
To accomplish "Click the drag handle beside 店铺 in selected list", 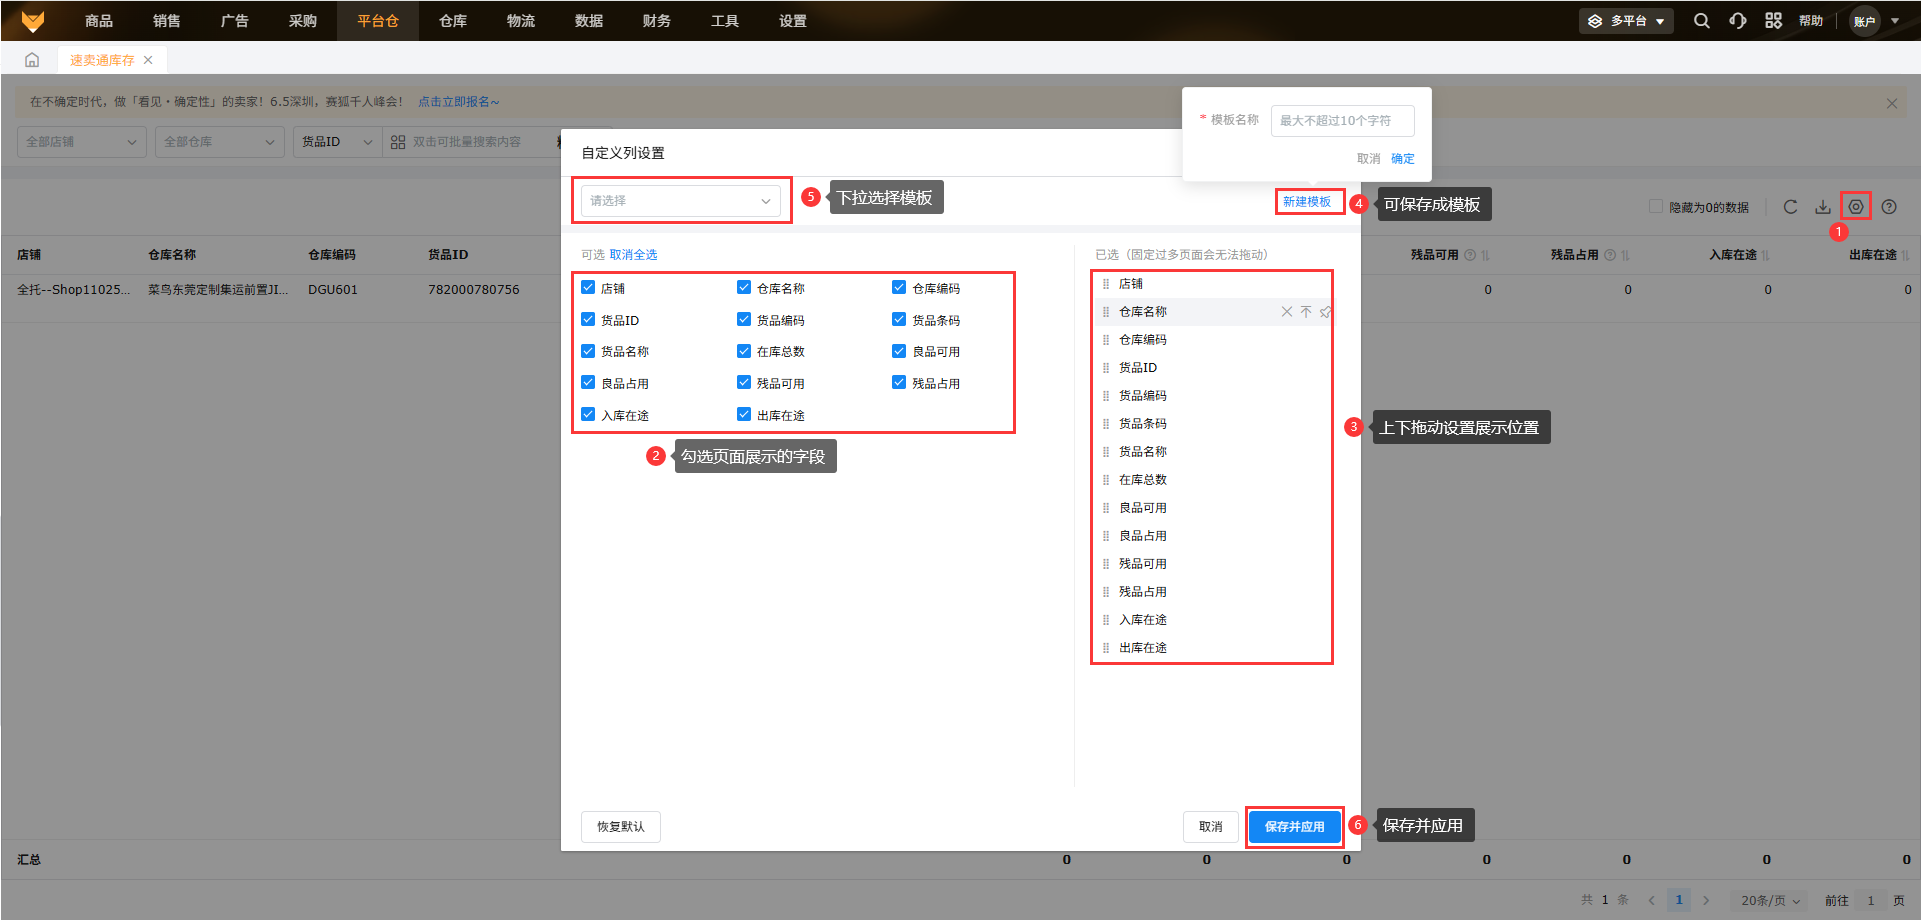I will click(1106, 284).
